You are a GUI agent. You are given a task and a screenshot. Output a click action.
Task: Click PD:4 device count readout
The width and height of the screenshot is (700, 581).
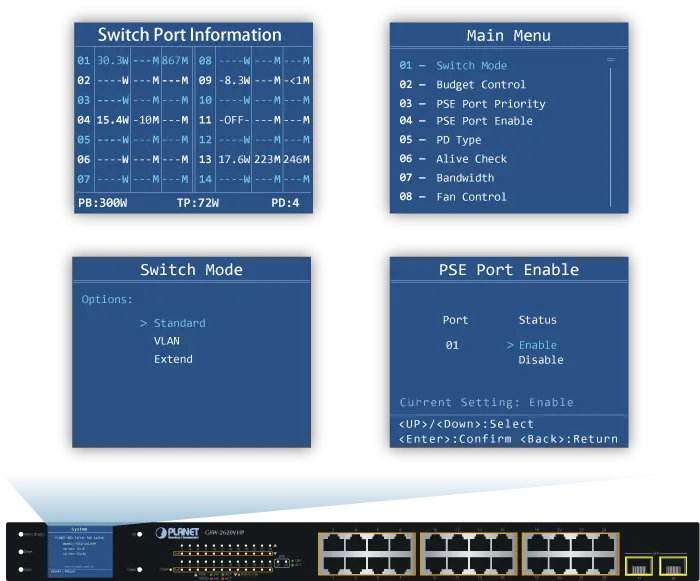(x=285, y=203)
